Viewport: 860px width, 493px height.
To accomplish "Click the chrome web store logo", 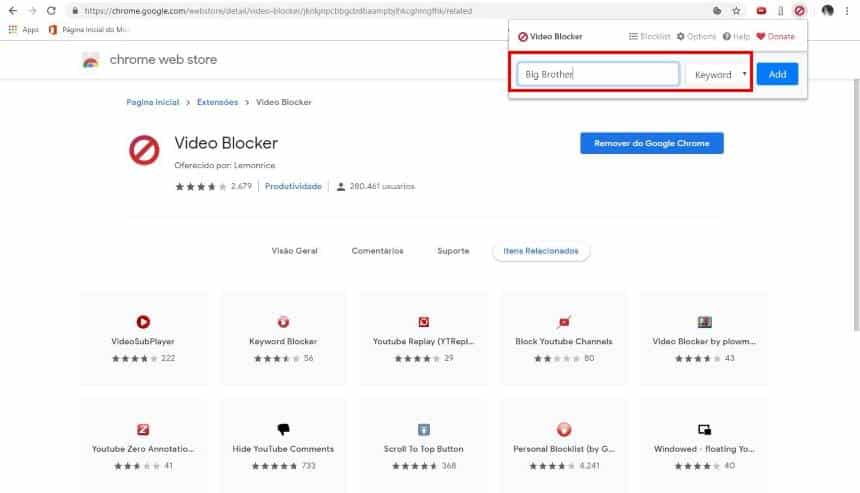I will pos(91,60).
